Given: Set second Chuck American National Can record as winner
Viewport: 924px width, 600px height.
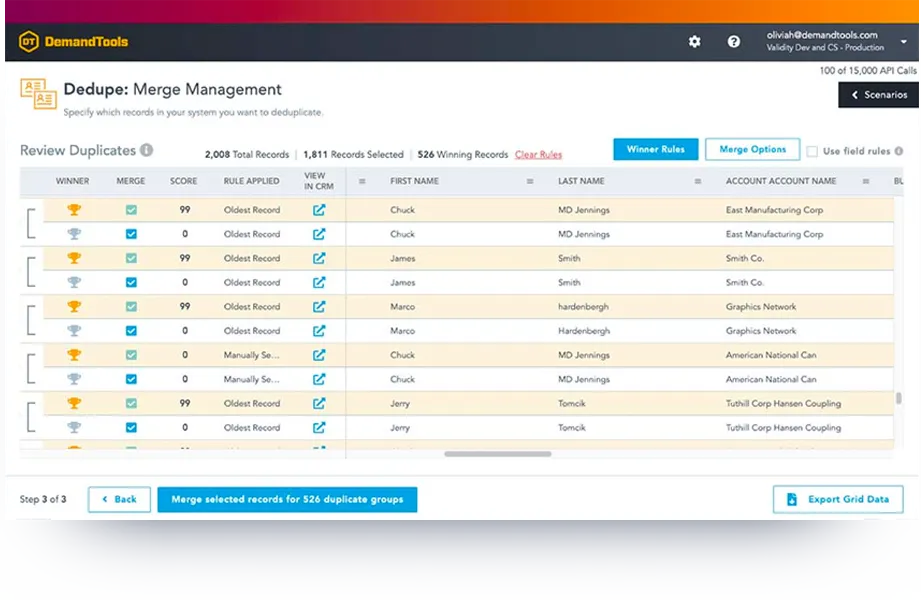Looking at the screenshot, I should click(x=74, y=379).
